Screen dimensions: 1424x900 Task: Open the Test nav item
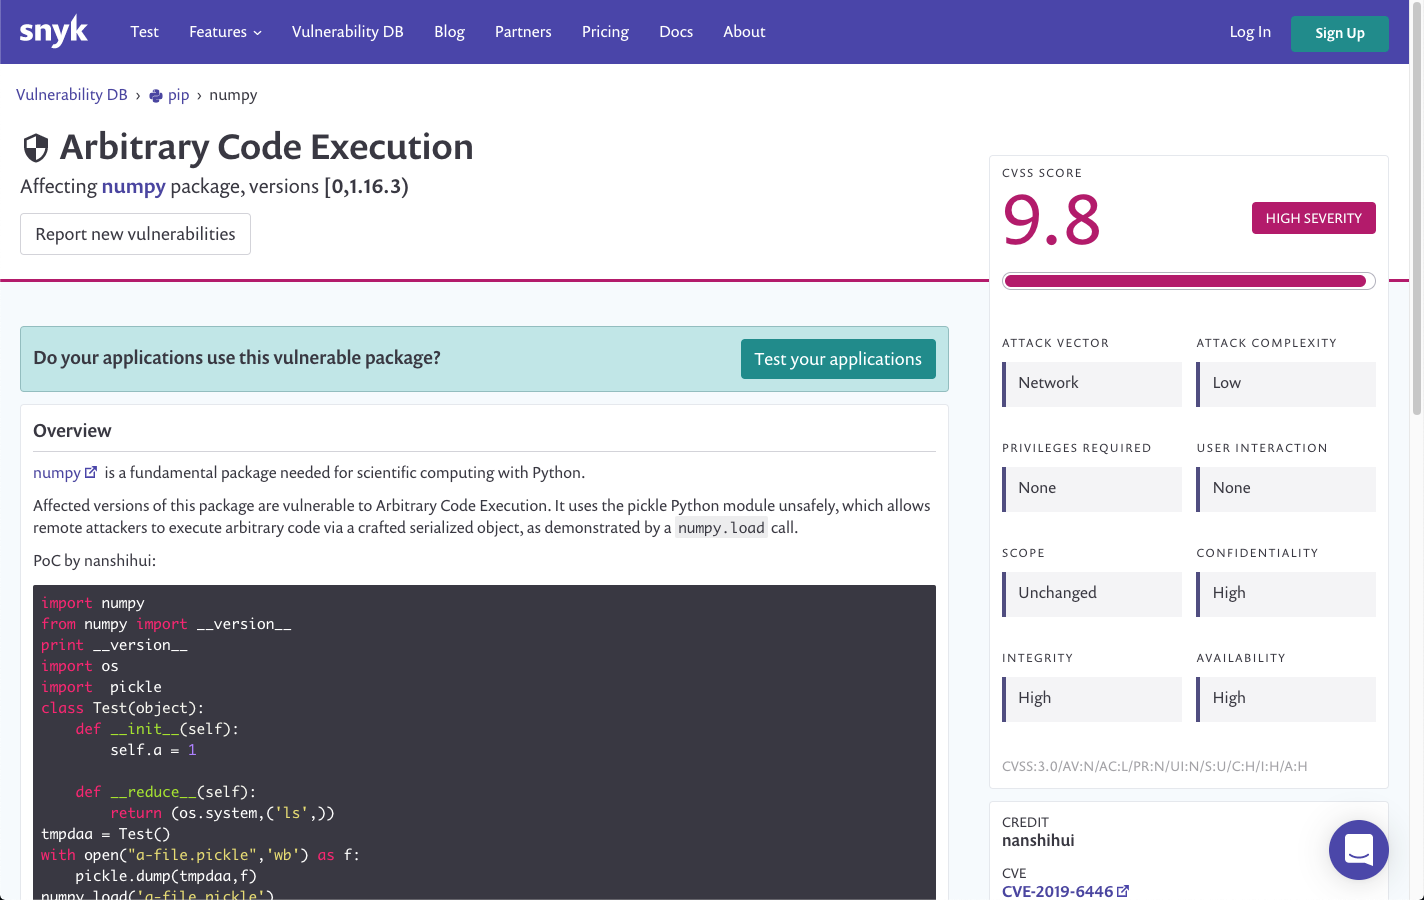[144, 32]
